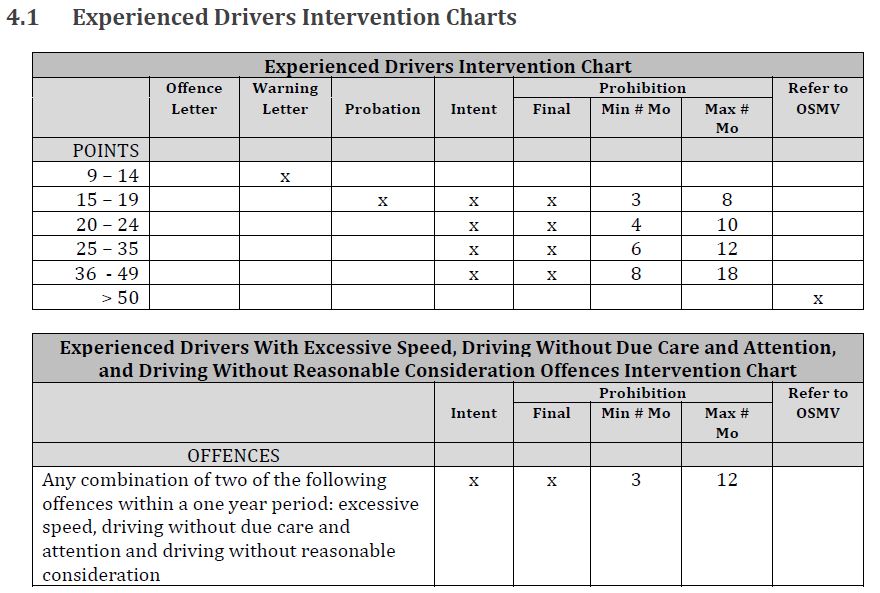Click the "Experienced Drivers Intervention Chart" table title
880x593 pixels.
[447, 67]
